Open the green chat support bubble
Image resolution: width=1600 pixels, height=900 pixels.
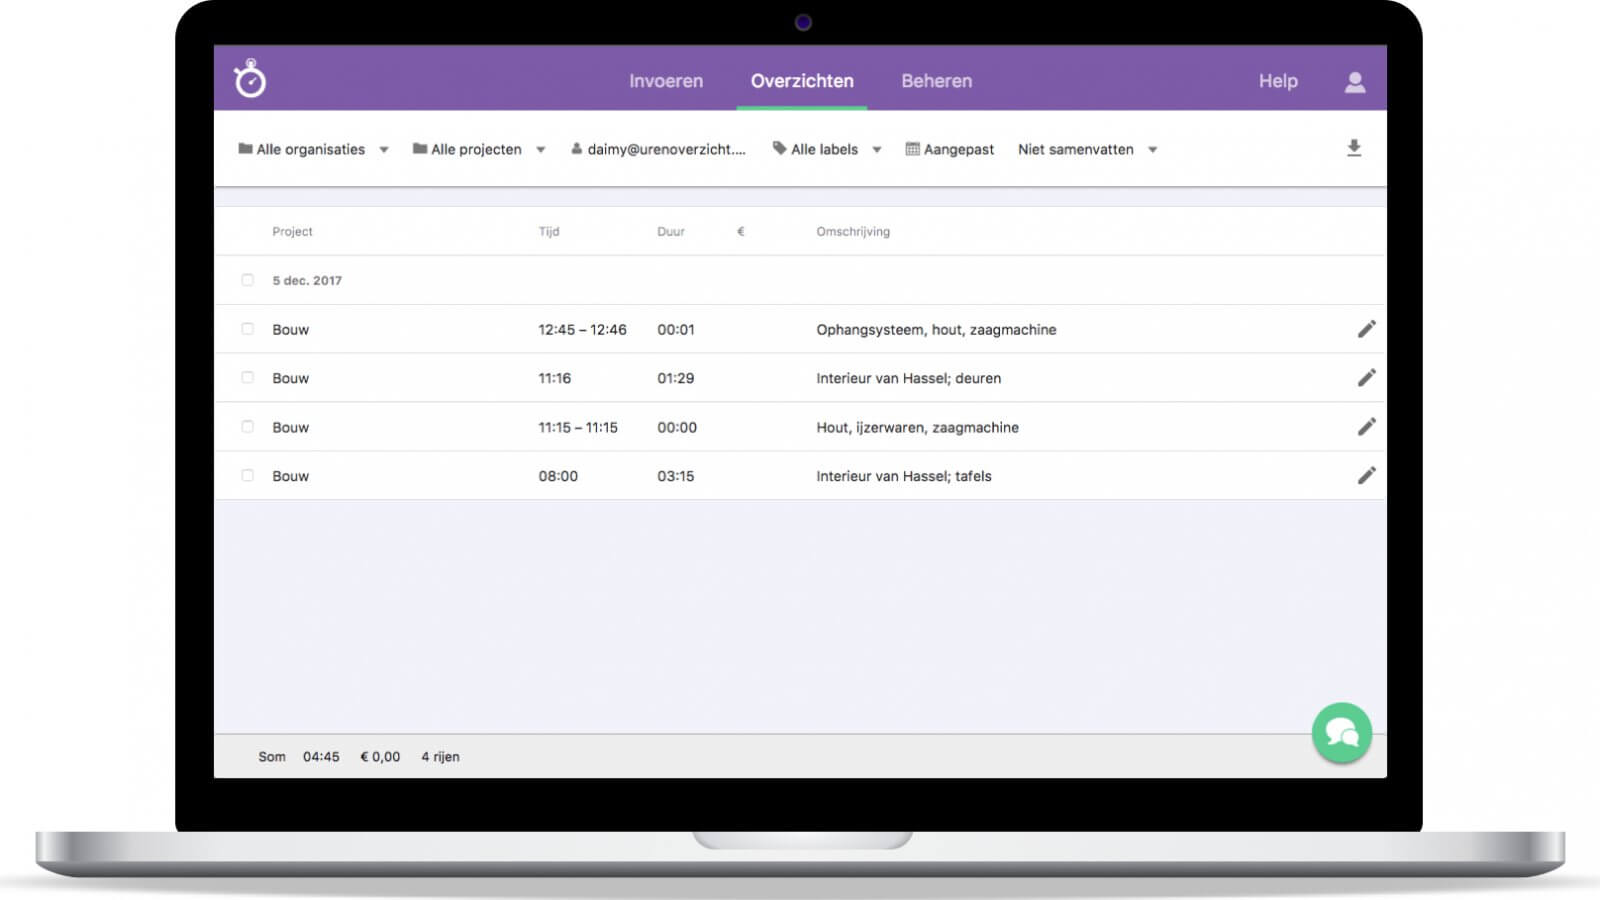(1342, 733)
